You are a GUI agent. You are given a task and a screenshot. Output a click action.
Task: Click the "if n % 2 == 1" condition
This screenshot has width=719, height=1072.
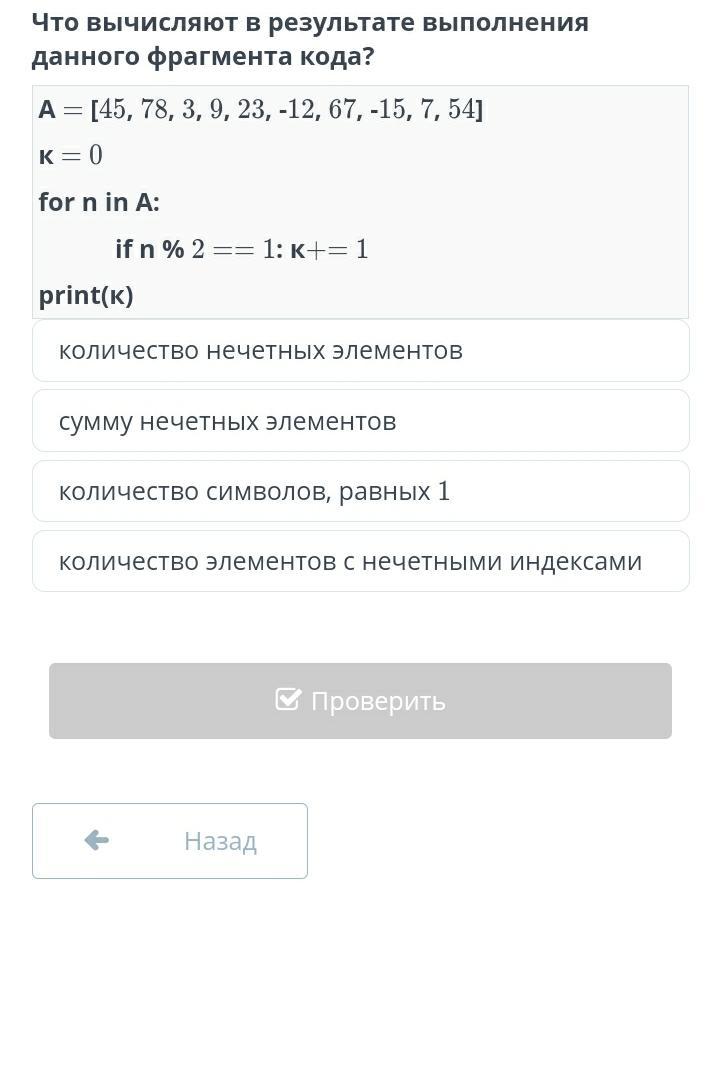pos(195,249)
